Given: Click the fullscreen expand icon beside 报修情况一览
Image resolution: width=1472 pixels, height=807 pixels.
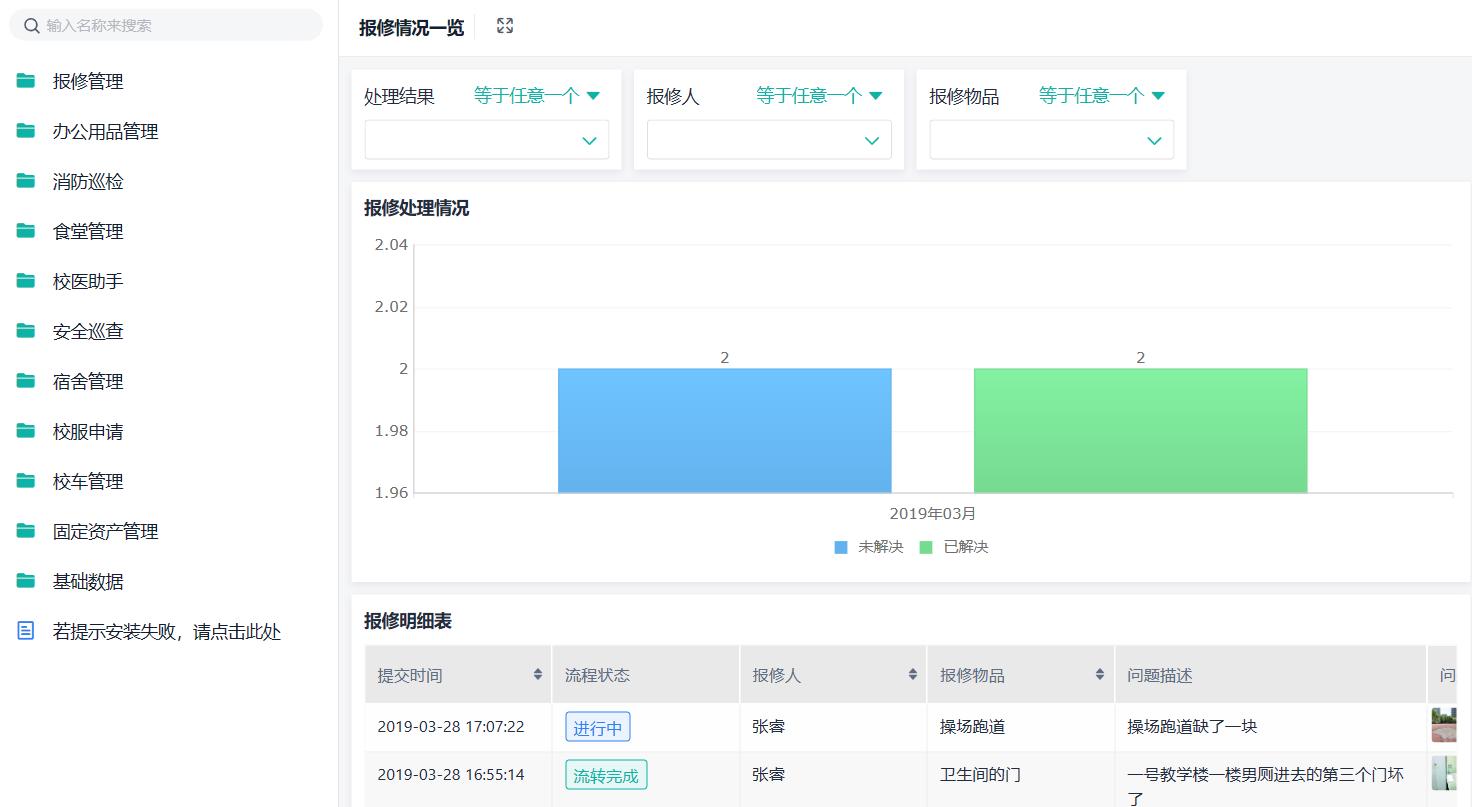Looking at the screenshot, I should tap(504, 26).
